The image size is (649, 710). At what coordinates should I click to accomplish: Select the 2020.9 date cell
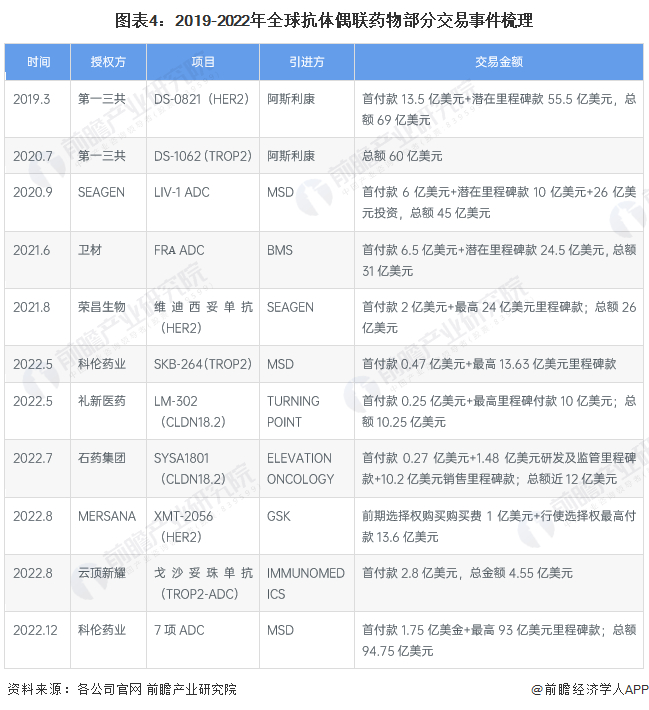38,202
